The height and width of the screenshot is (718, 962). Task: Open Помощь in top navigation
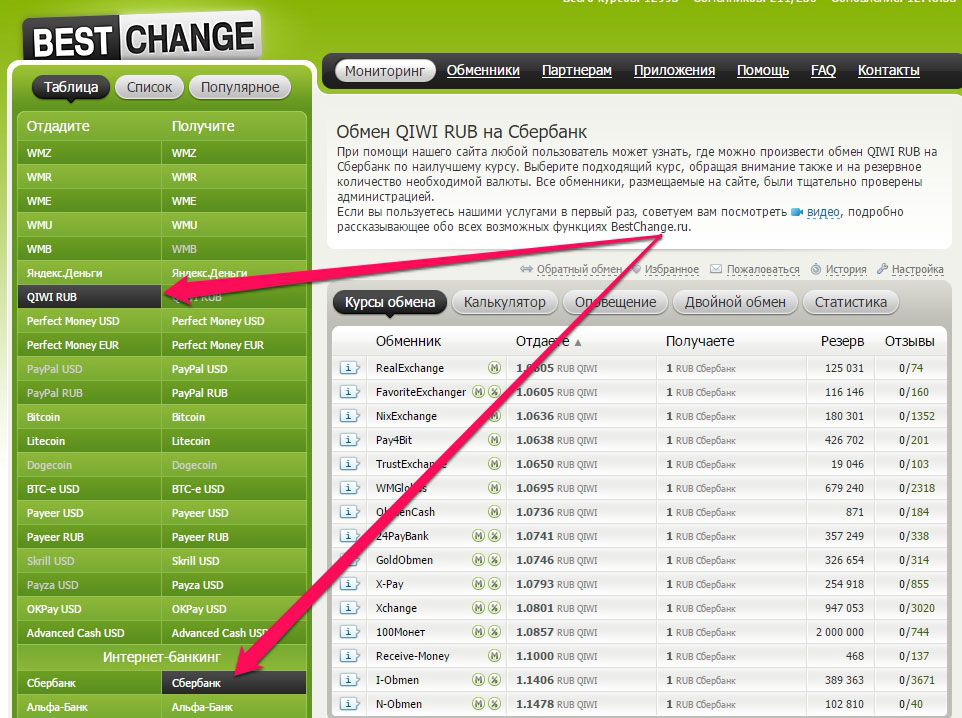click(x=763, y=71)
